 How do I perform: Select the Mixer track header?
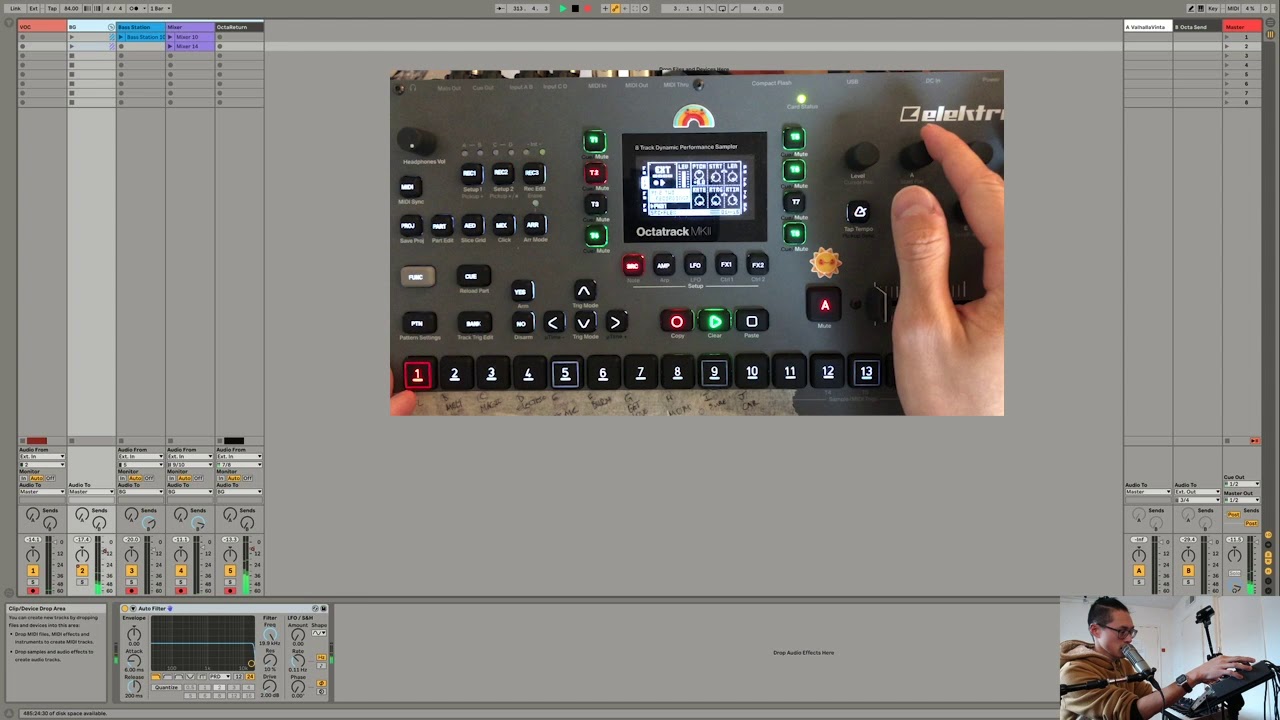click(189, 27)
